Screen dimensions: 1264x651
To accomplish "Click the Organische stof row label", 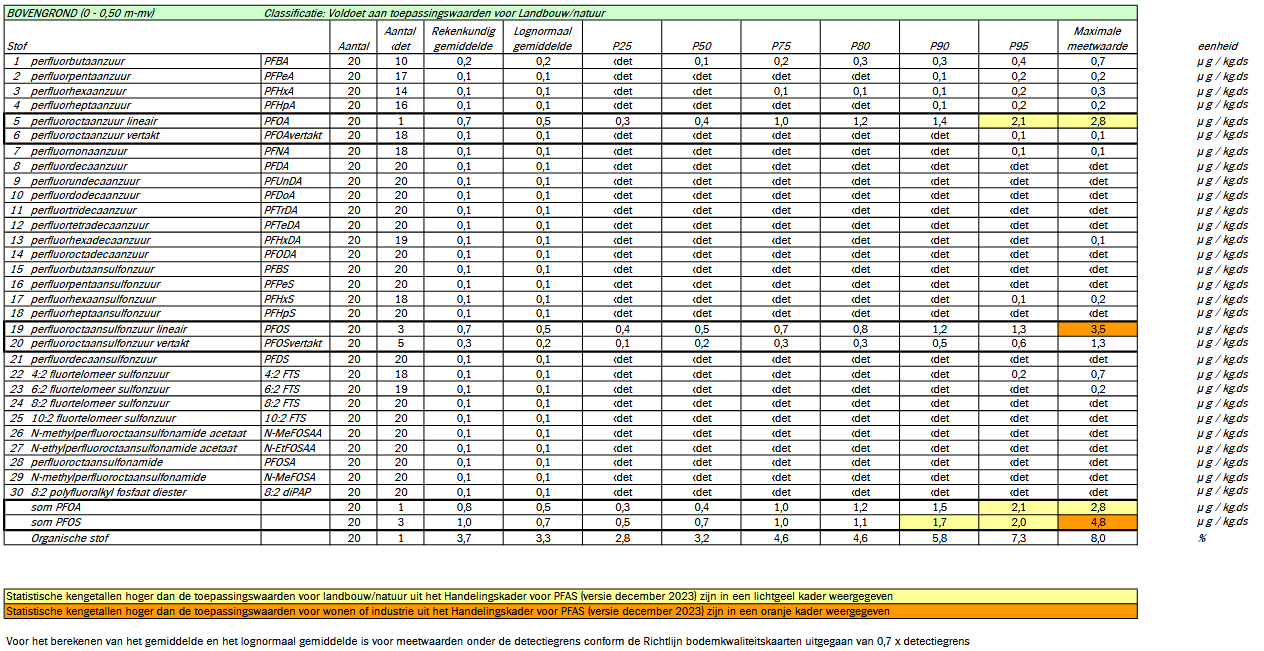I will tap(70, 538).
